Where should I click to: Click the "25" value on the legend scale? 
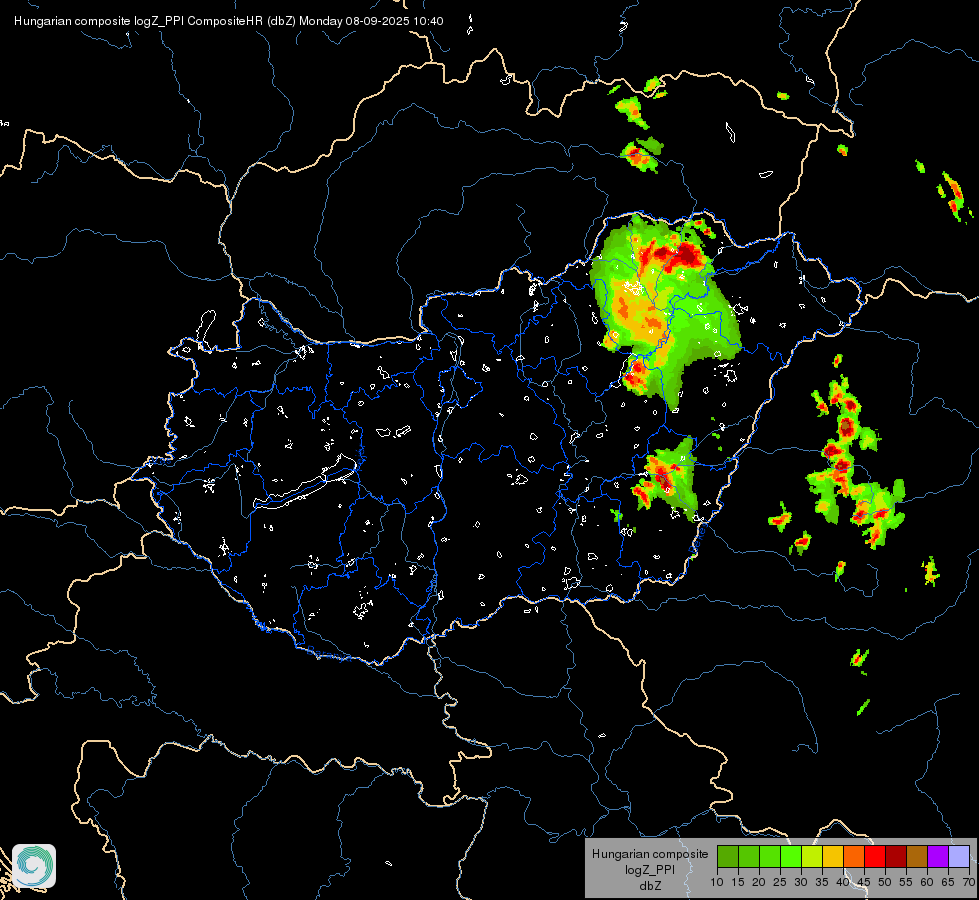coord(780,883)
